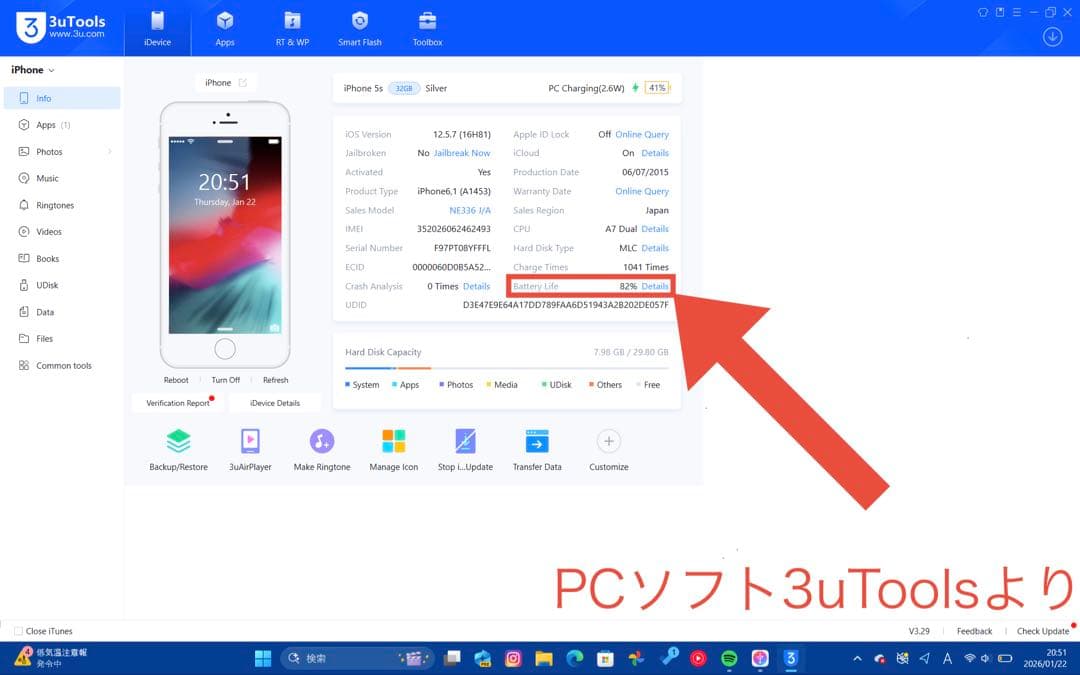
Task: Edit the iPhone device name
Action: click(x=242, y=83)
